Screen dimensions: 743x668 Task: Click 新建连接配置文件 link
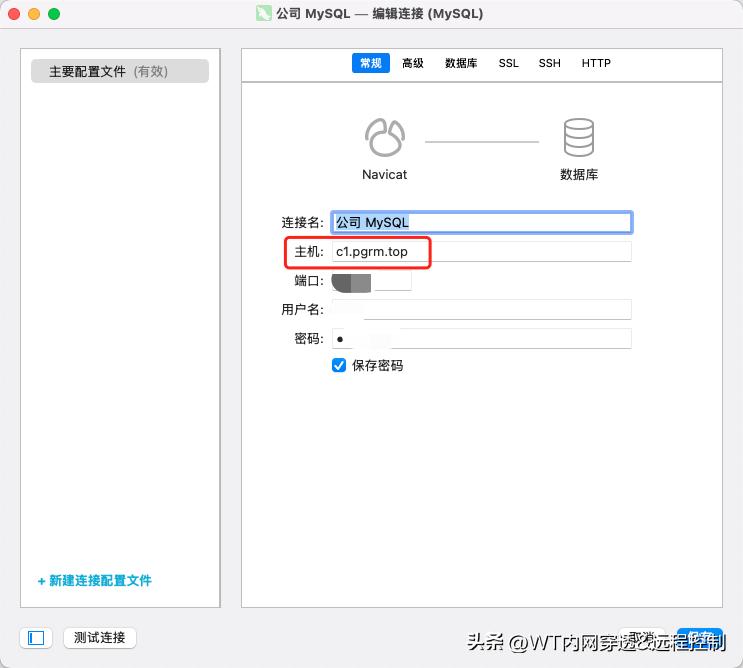coord(95,580)
